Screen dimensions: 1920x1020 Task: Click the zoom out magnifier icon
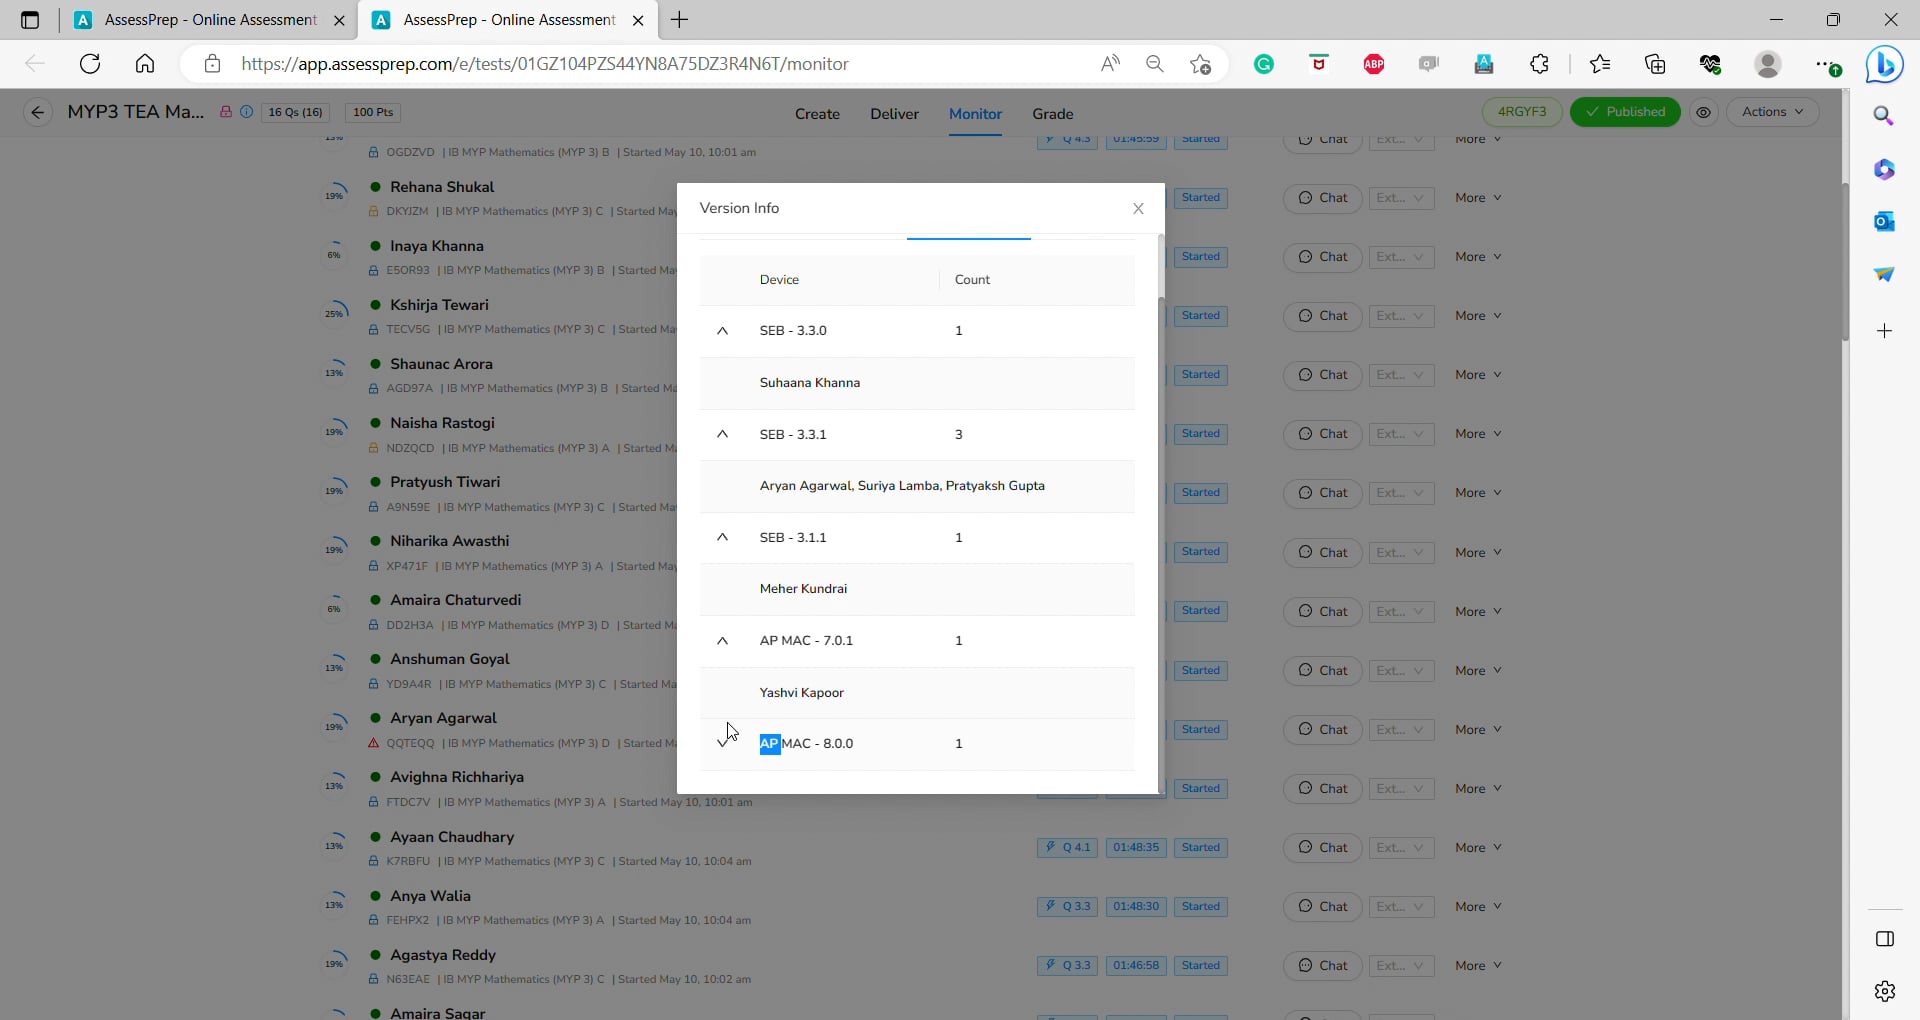tap(1155, 64)
